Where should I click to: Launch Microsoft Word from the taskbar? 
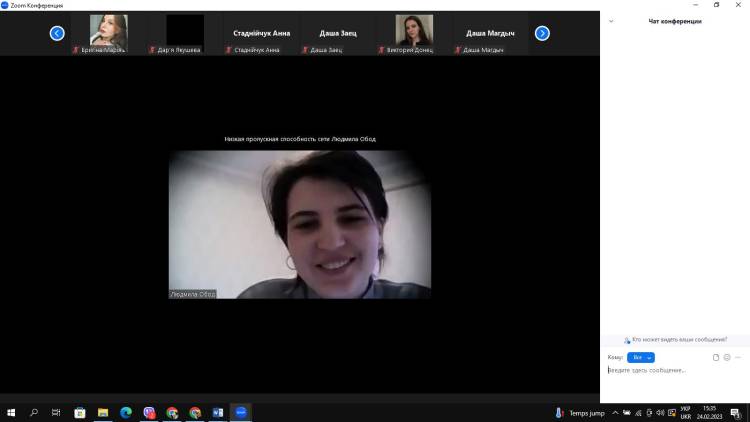tap(218, 412)
